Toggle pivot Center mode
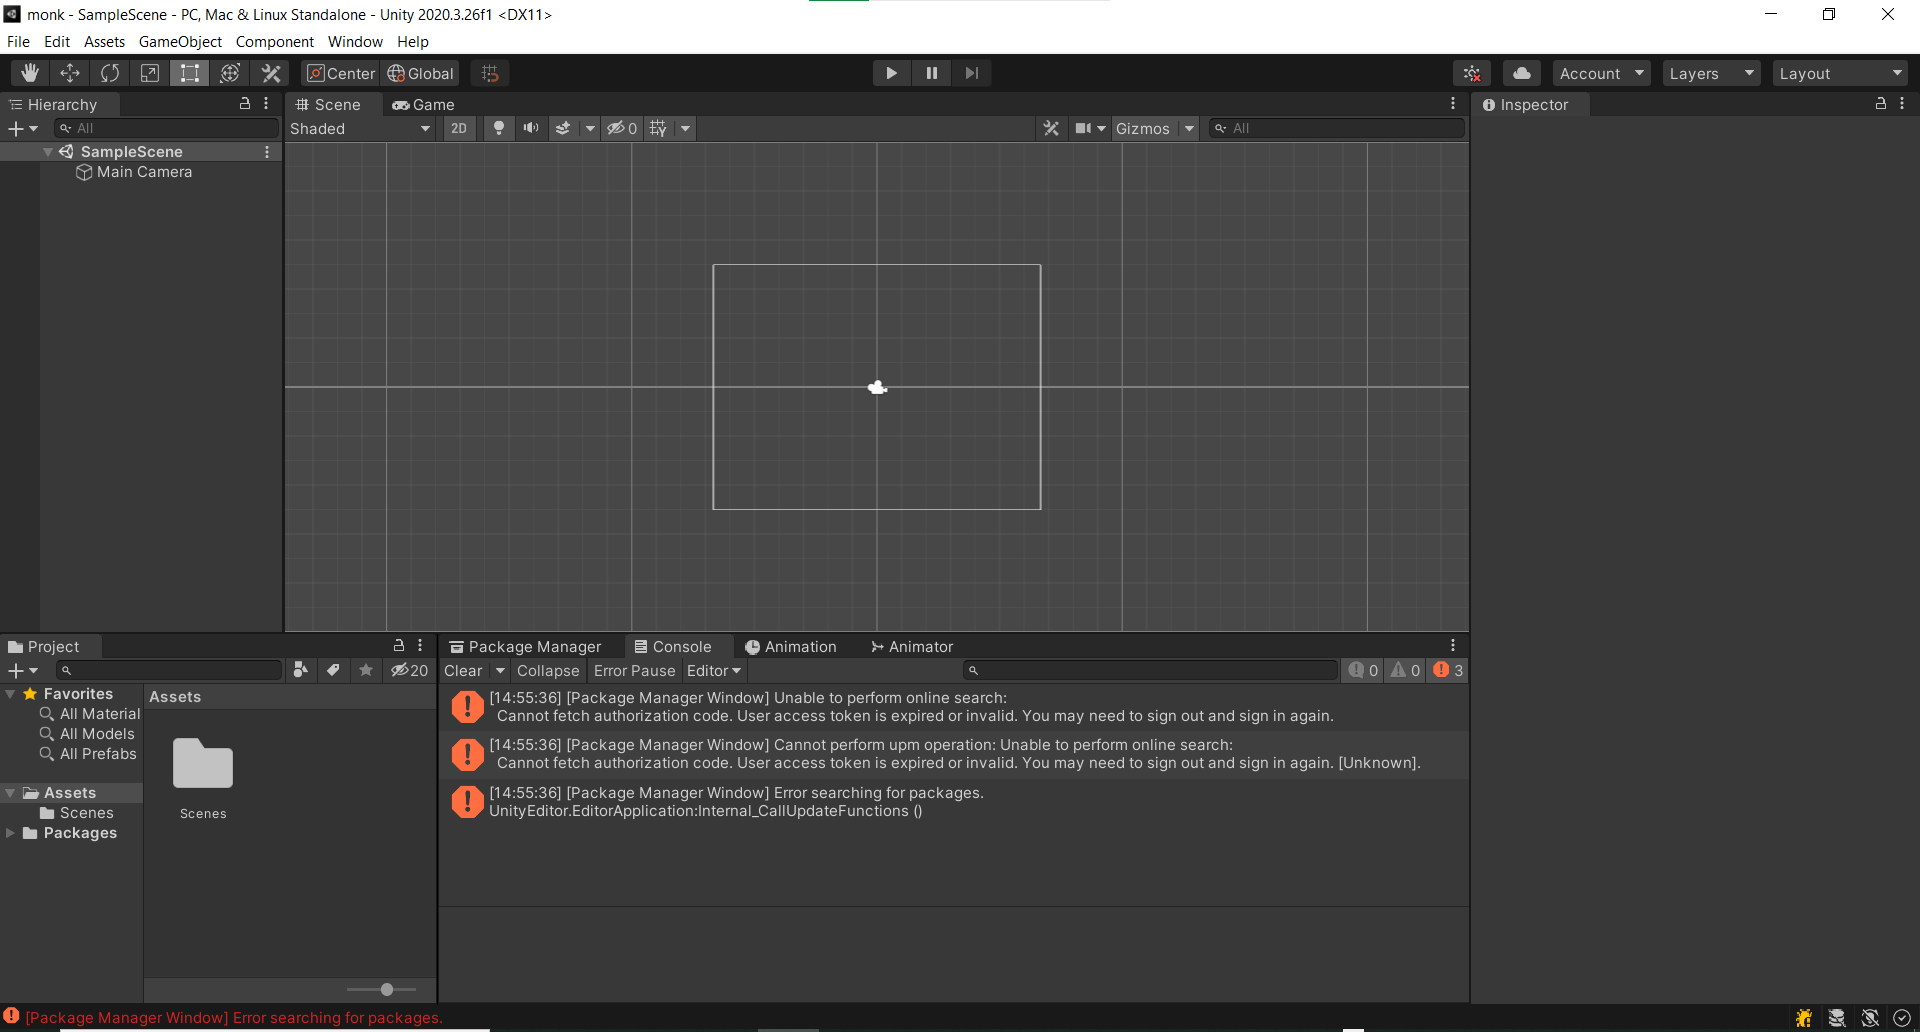The height and width of the screenshot is (1032, 1920). pos(341,73)
